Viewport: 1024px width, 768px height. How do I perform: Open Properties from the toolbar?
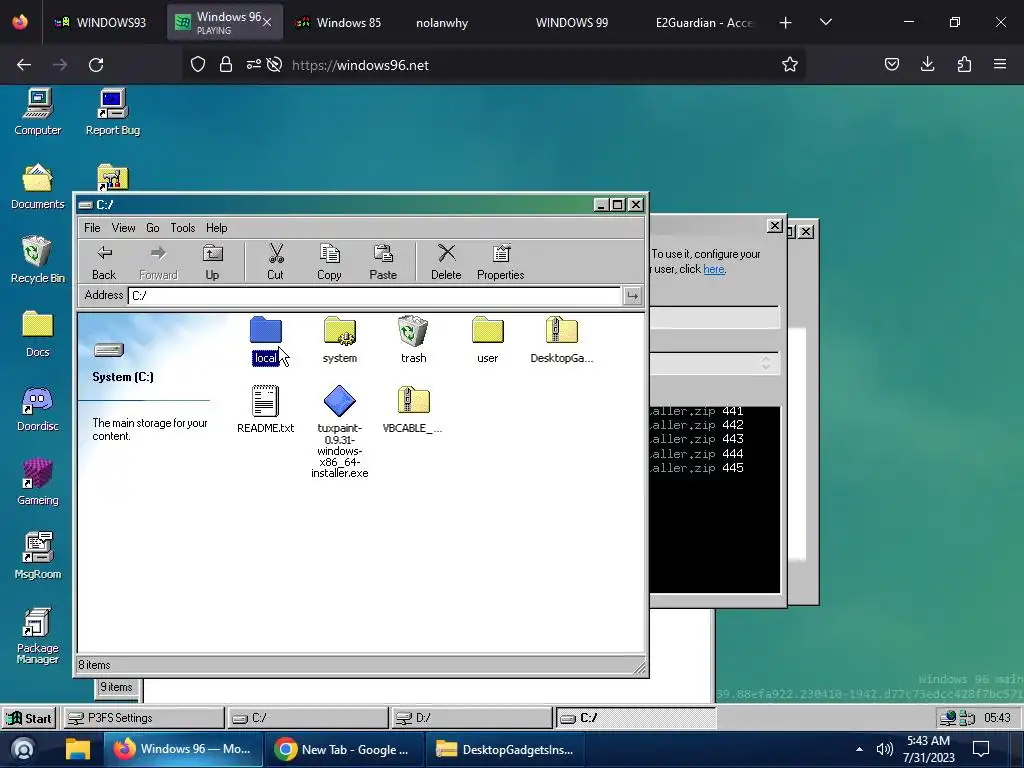(500, 262)
